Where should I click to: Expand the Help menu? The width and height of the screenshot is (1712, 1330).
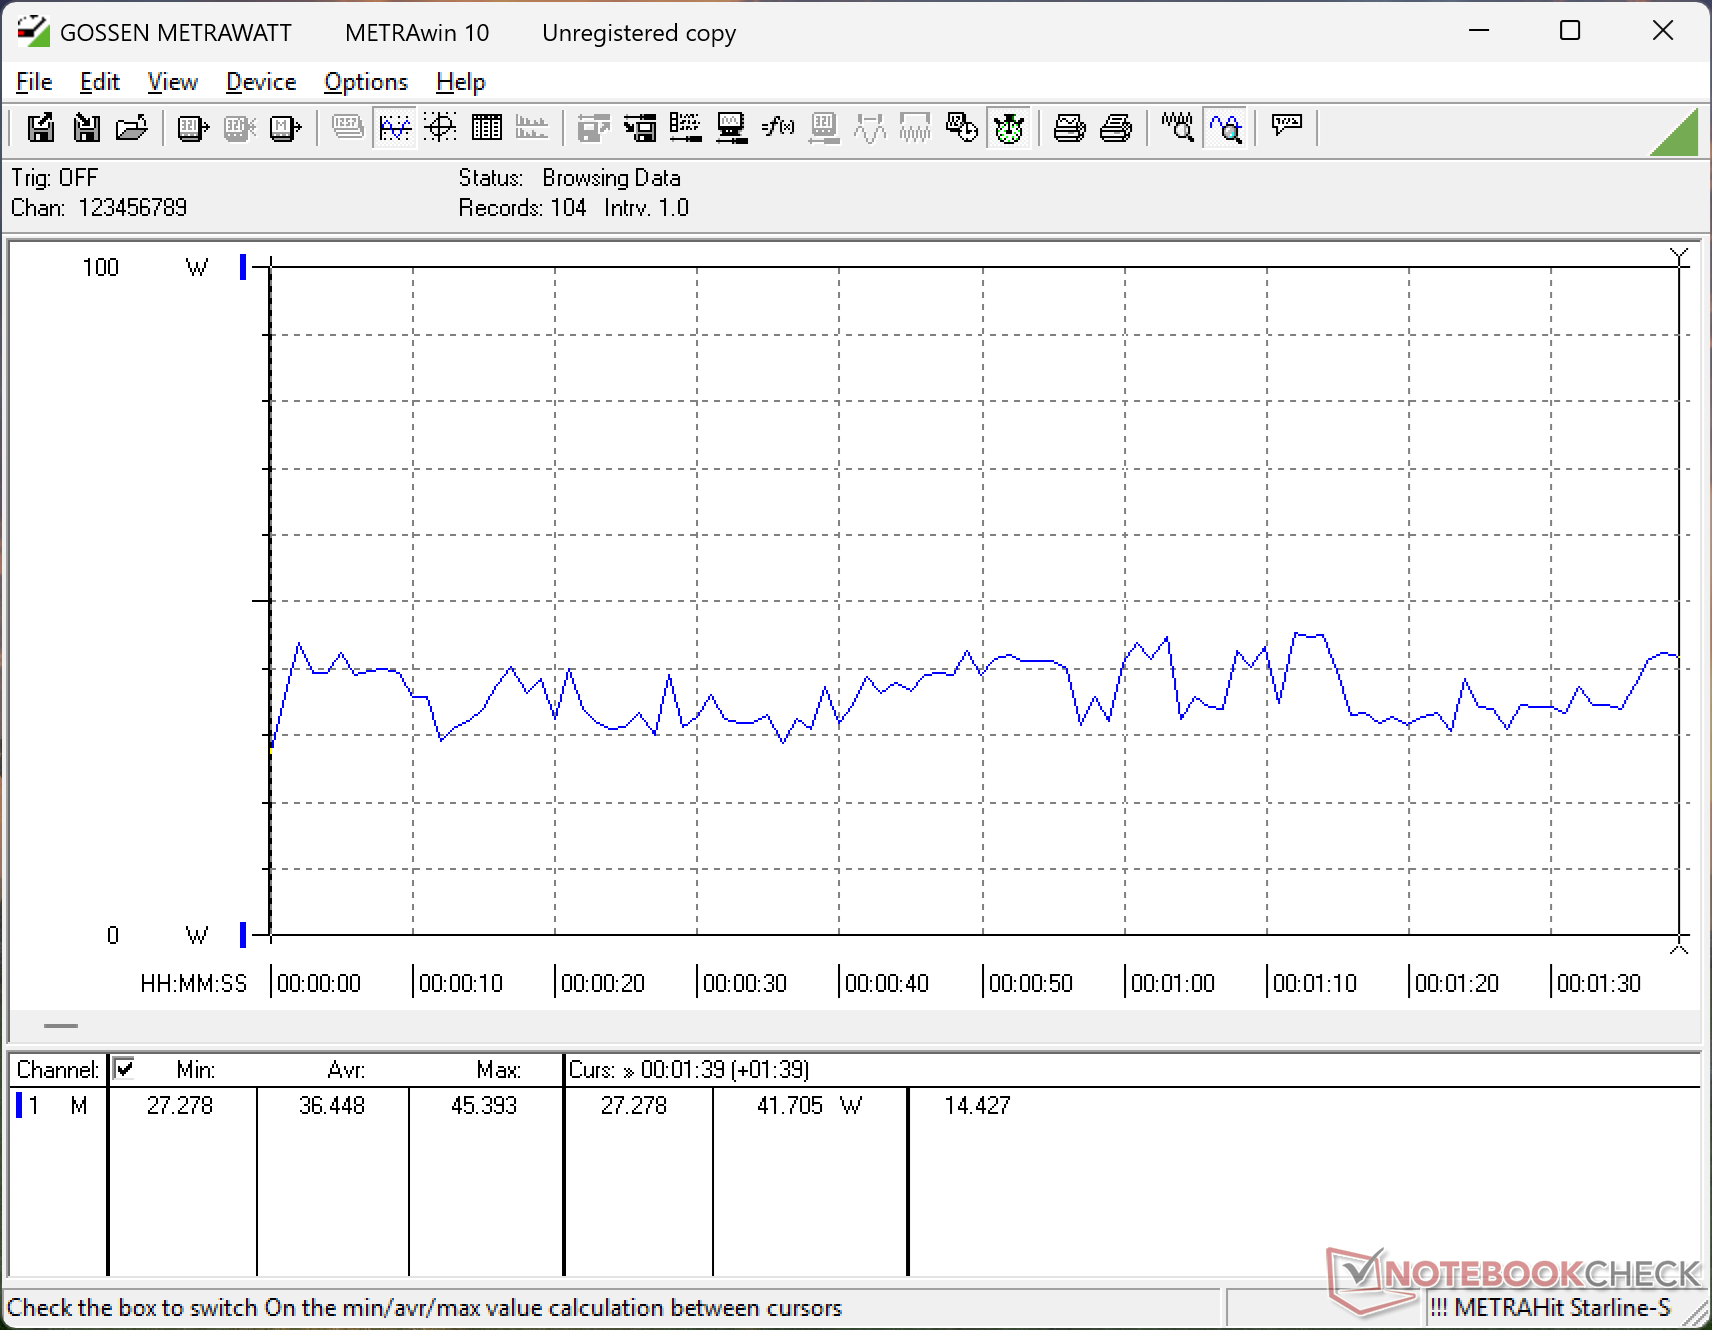click(x=460, y=82)
